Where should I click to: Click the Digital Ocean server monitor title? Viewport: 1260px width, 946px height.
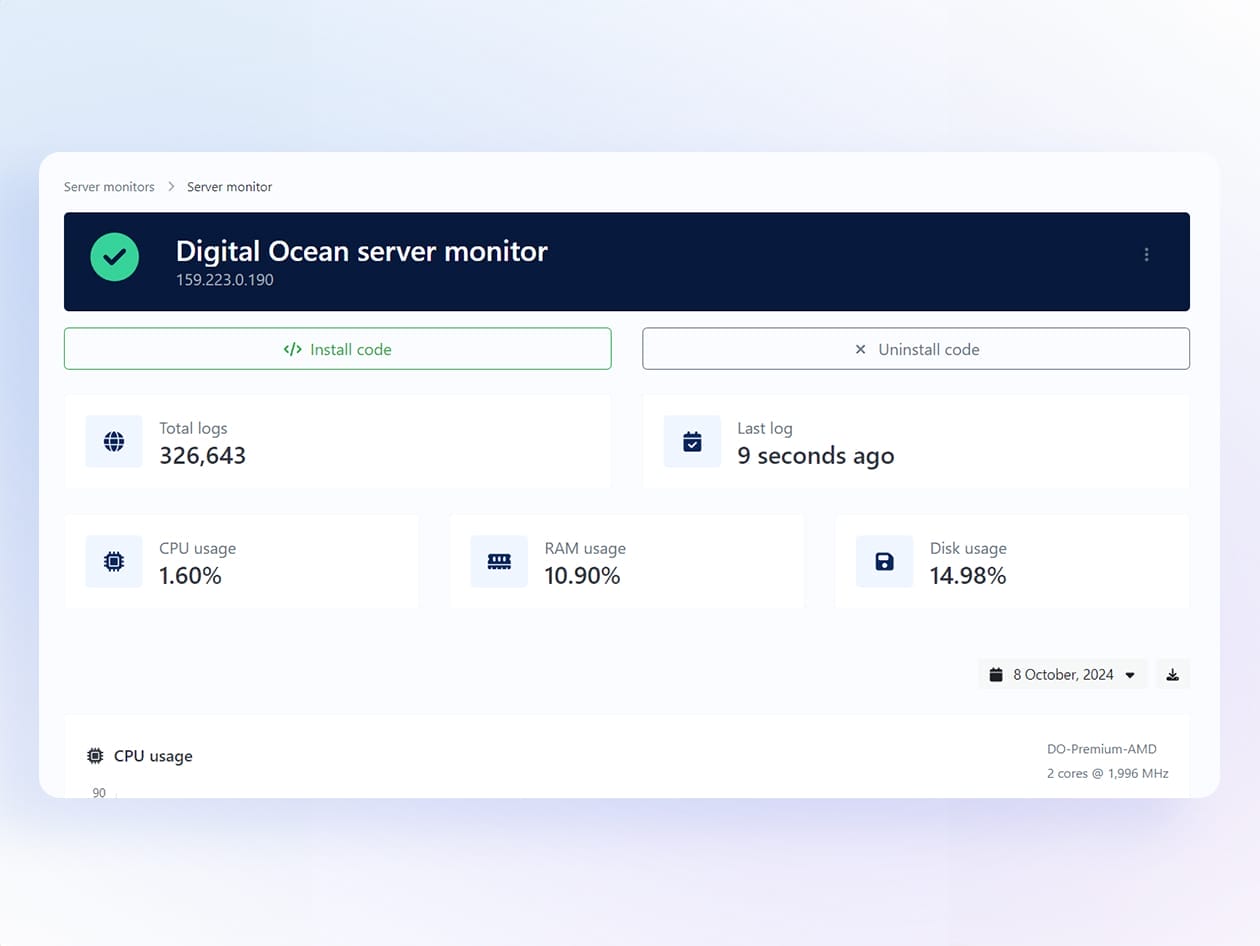click(361, 251)
